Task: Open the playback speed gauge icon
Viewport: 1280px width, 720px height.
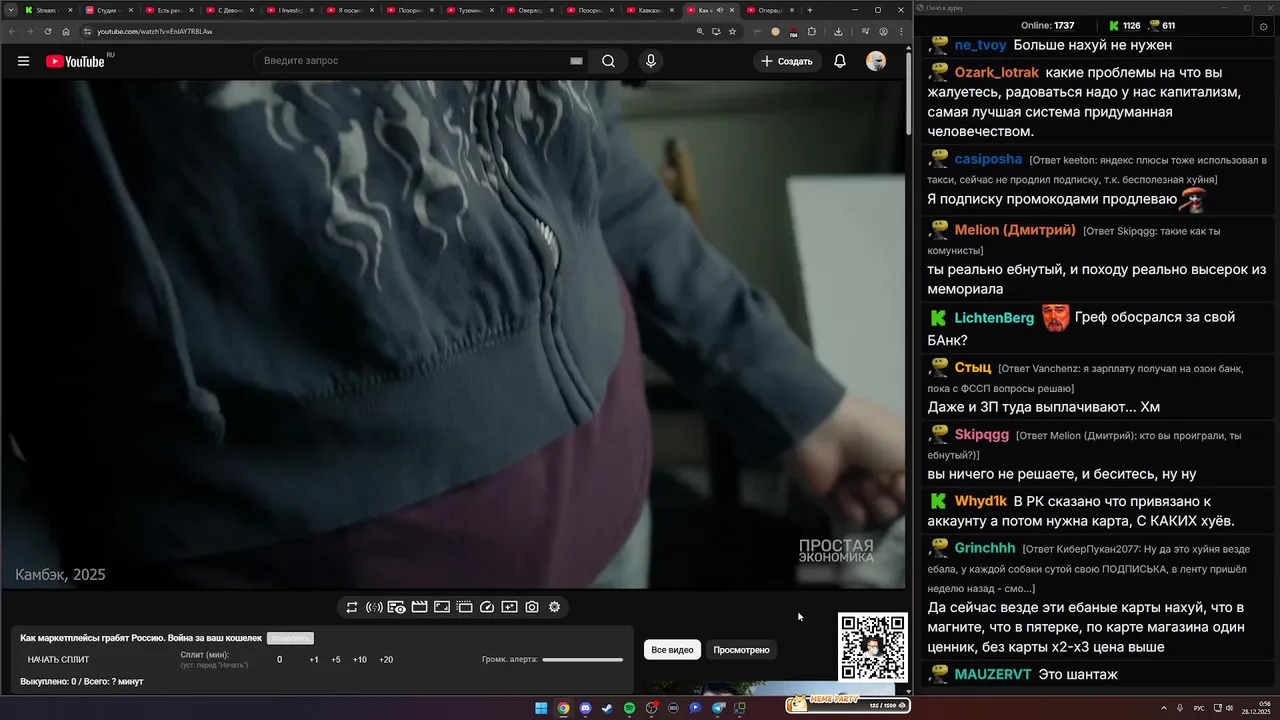Action: [487, 607]
